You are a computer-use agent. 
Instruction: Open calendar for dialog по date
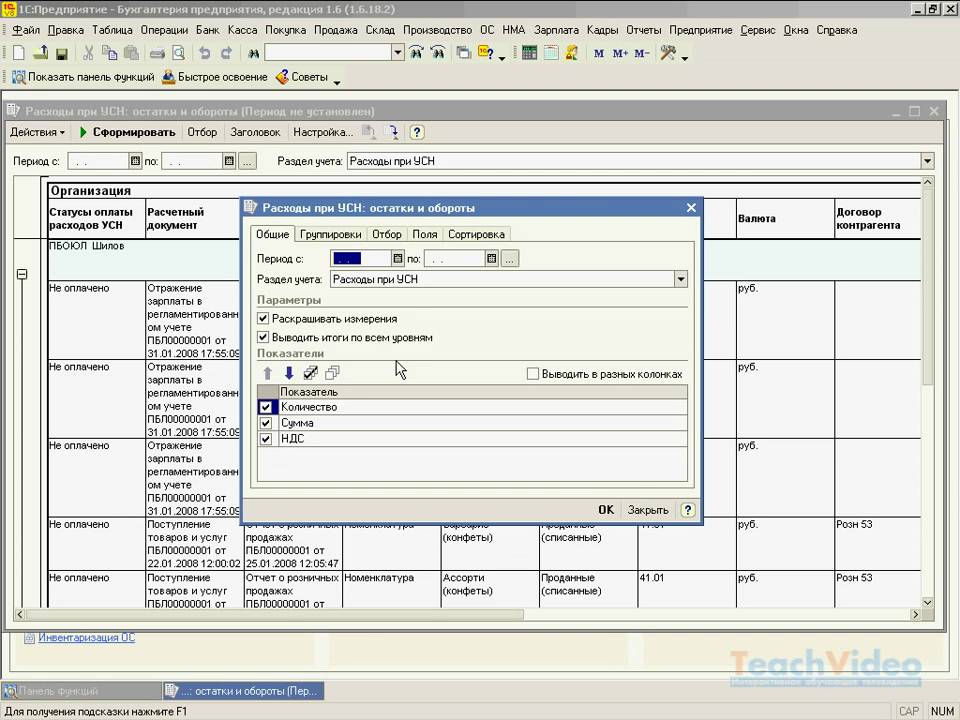point(492,259)
